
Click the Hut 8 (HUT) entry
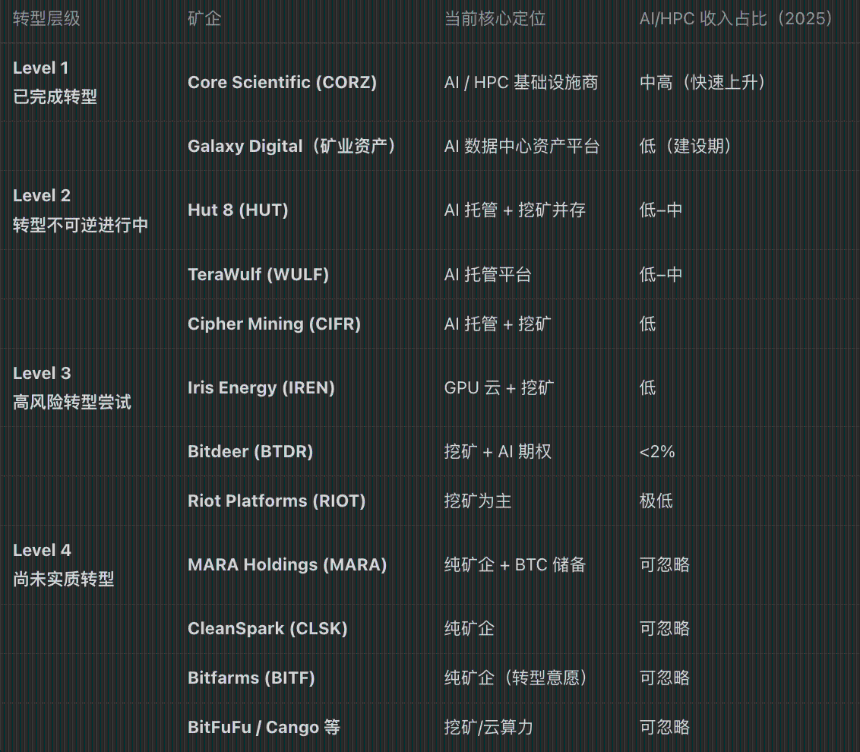click(x=237, y=210)
